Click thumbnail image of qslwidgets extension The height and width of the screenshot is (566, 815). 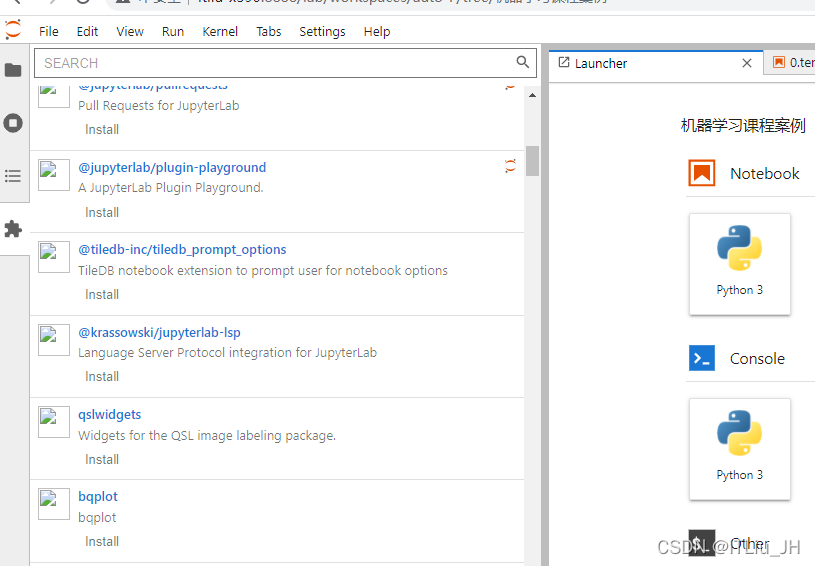point(54,422)
